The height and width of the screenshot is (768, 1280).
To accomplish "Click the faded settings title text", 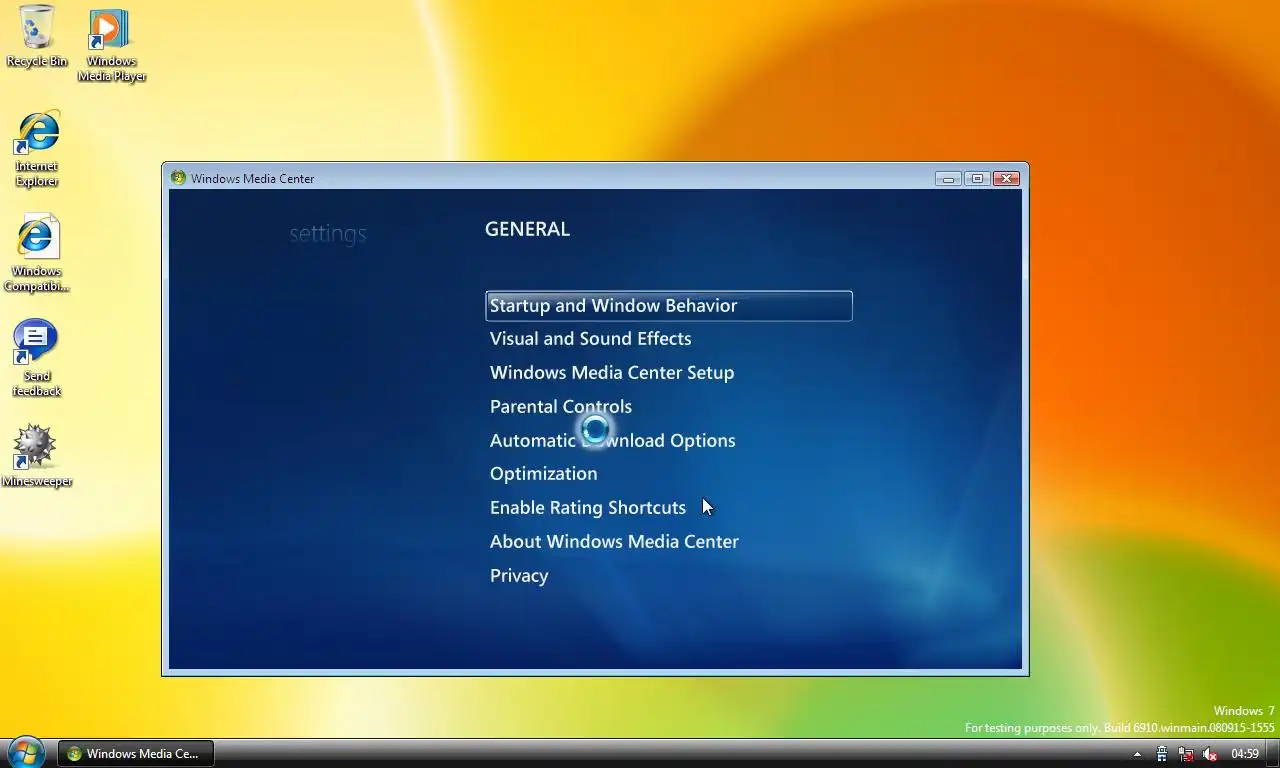I will pyautogui.click(x=328, y=234).
